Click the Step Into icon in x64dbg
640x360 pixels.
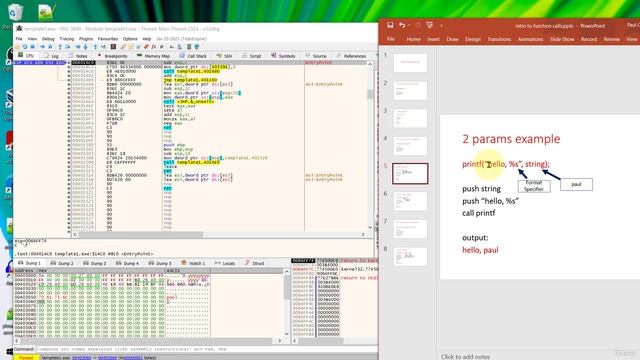60,47
